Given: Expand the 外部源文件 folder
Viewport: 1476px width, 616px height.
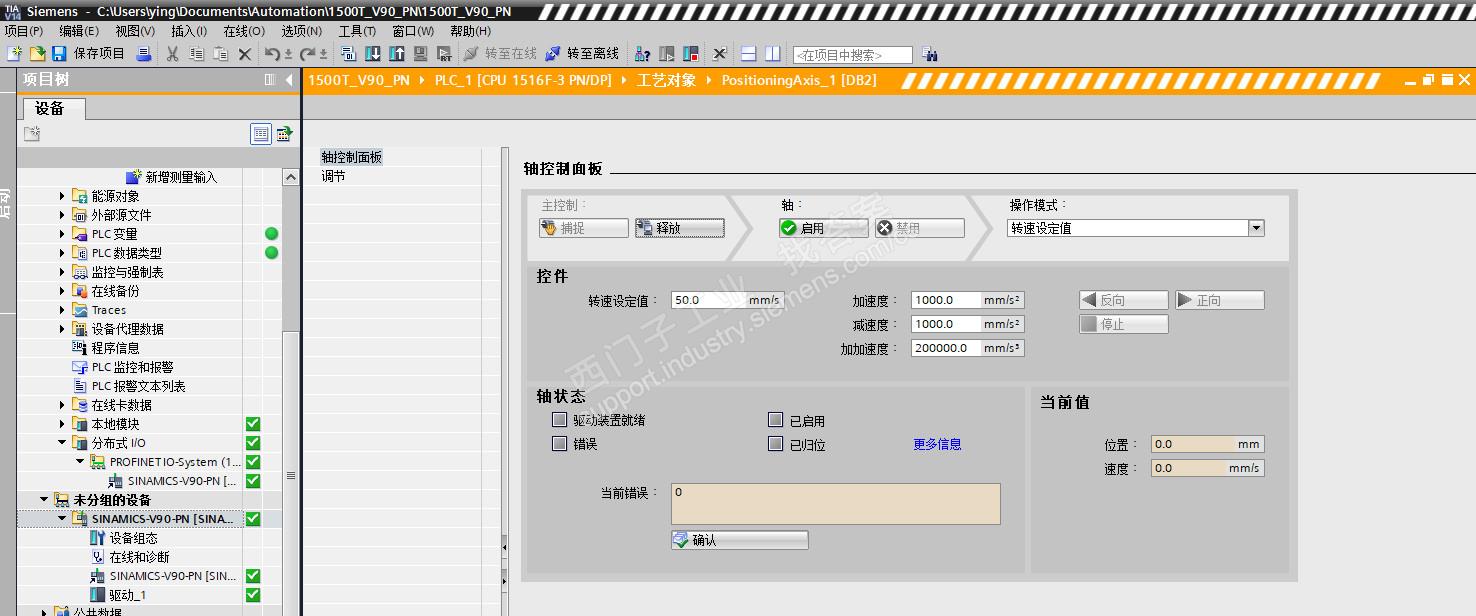Looking at the screenshot, I should click(x=62, y=215).
